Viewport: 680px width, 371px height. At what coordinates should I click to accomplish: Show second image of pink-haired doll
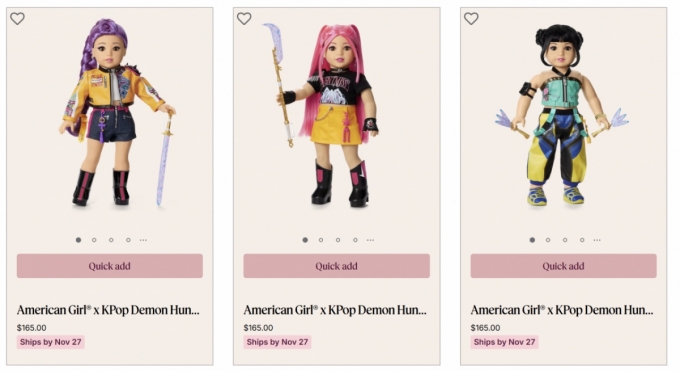point(321,240)
